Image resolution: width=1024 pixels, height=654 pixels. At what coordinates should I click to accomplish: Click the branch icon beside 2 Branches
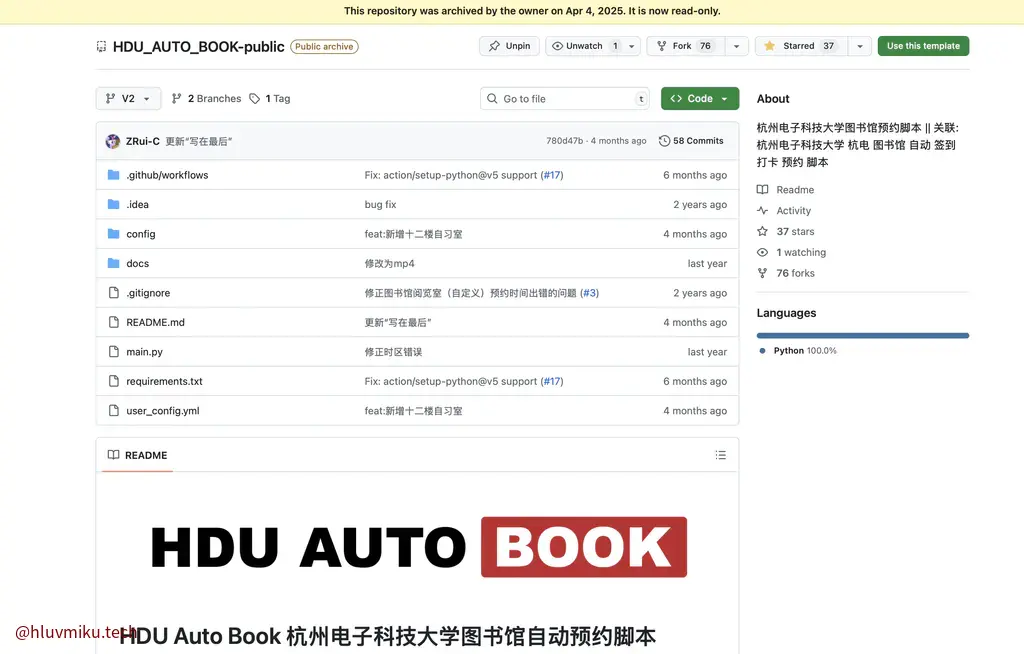click(176, 99)
